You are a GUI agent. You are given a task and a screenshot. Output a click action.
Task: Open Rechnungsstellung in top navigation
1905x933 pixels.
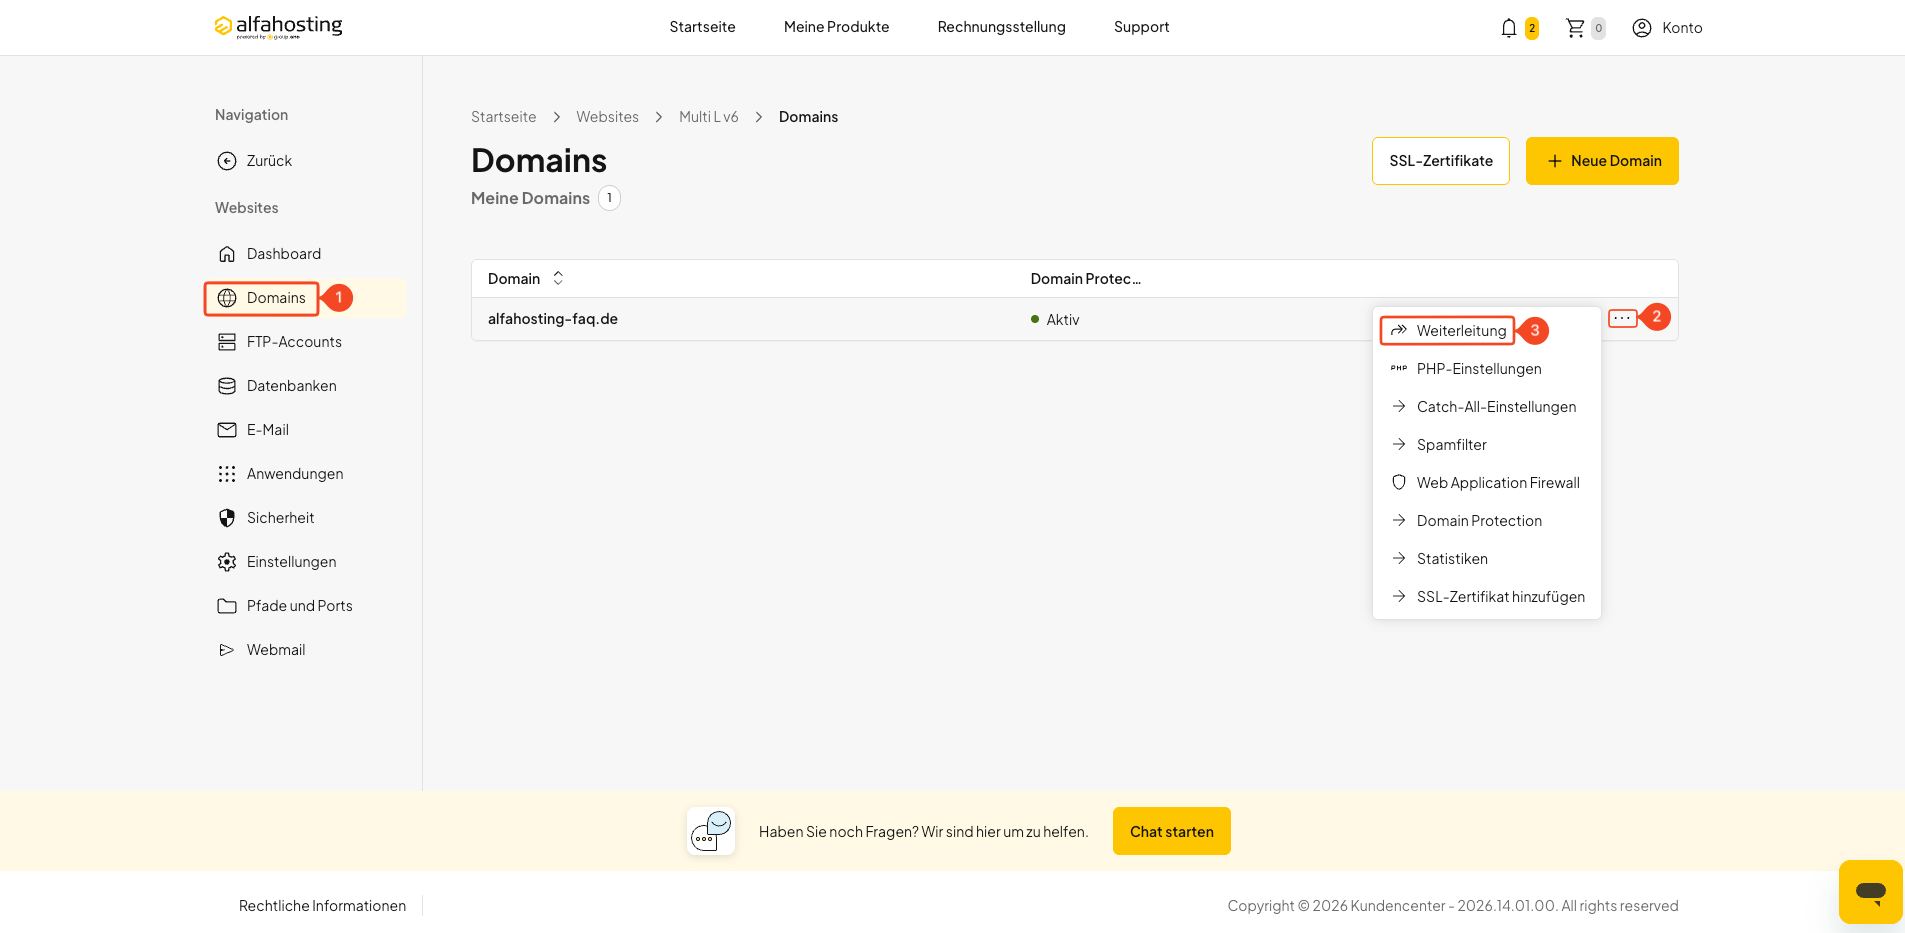pyautogui.click(x=1001, y=27)
